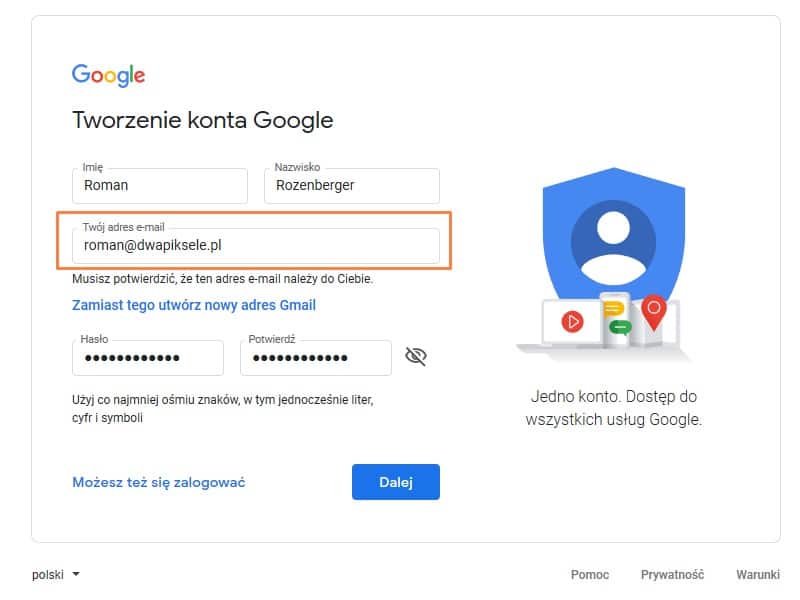Open the "Możesz też się zalogować" link

click(x=158, y=482)
